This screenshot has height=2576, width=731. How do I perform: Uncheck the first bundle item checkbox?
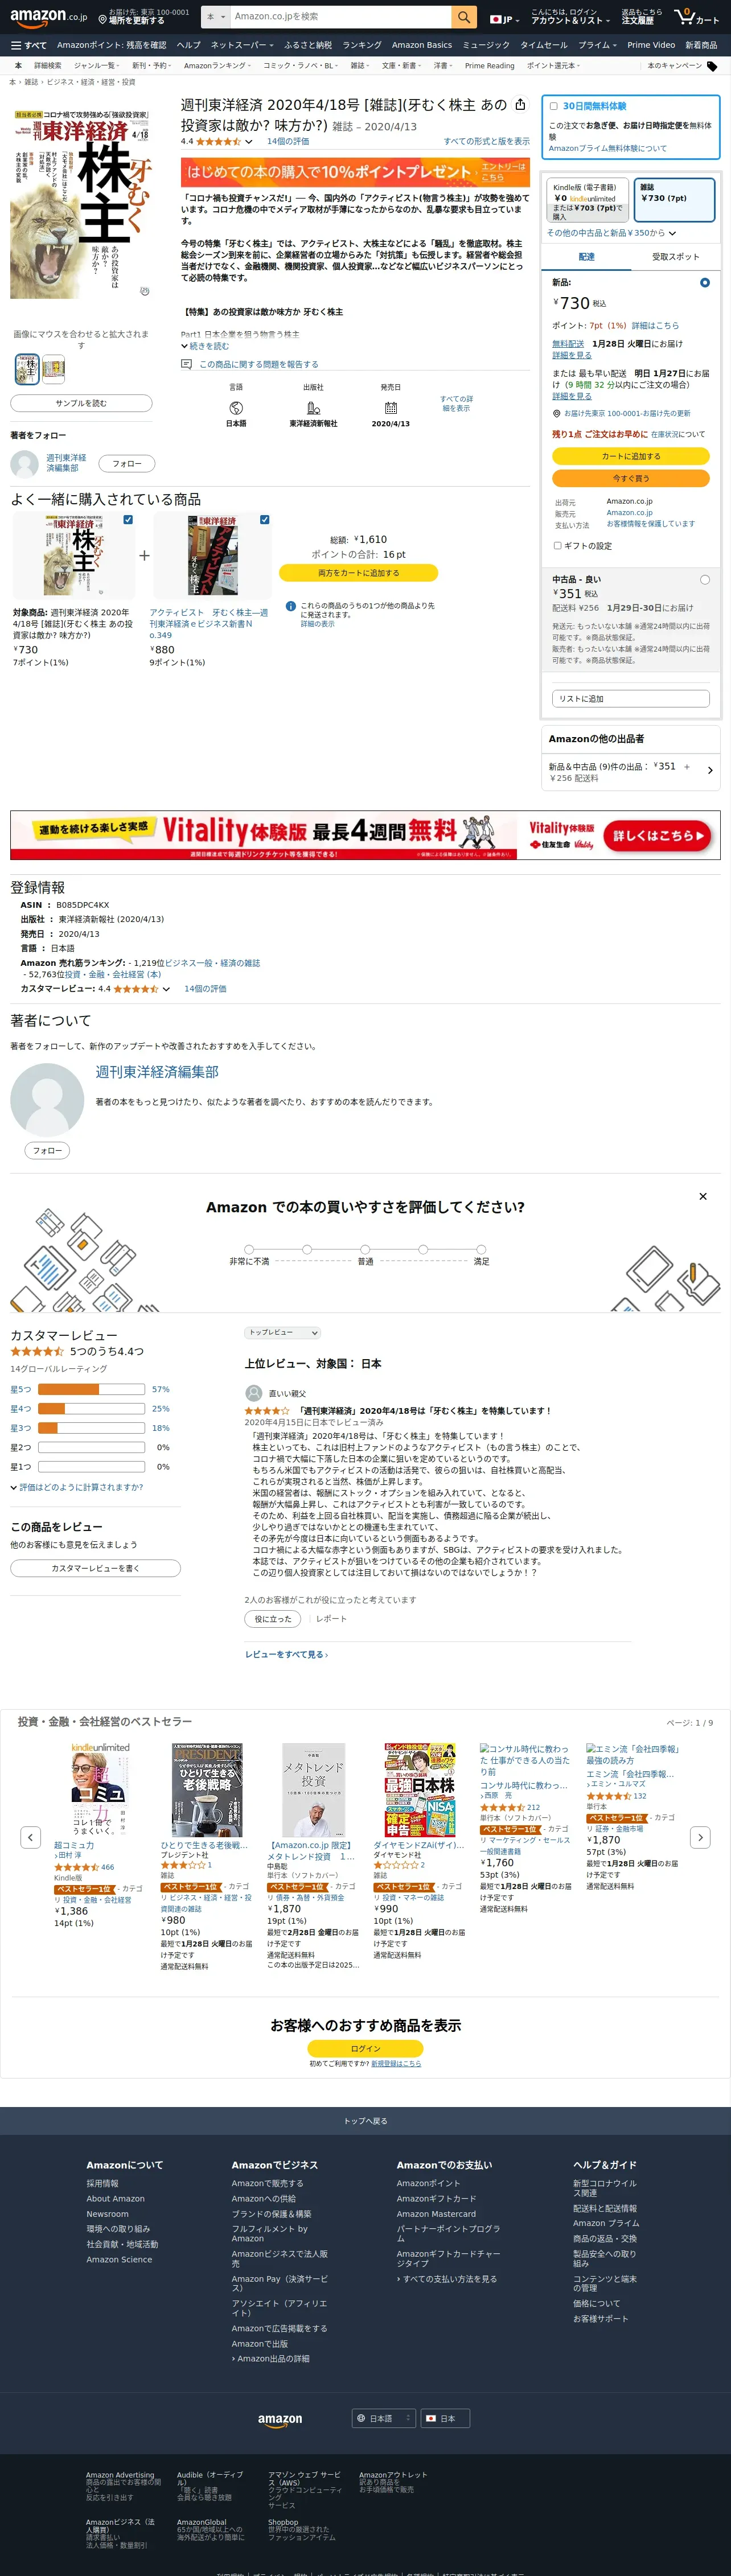(x=128, y=520)
